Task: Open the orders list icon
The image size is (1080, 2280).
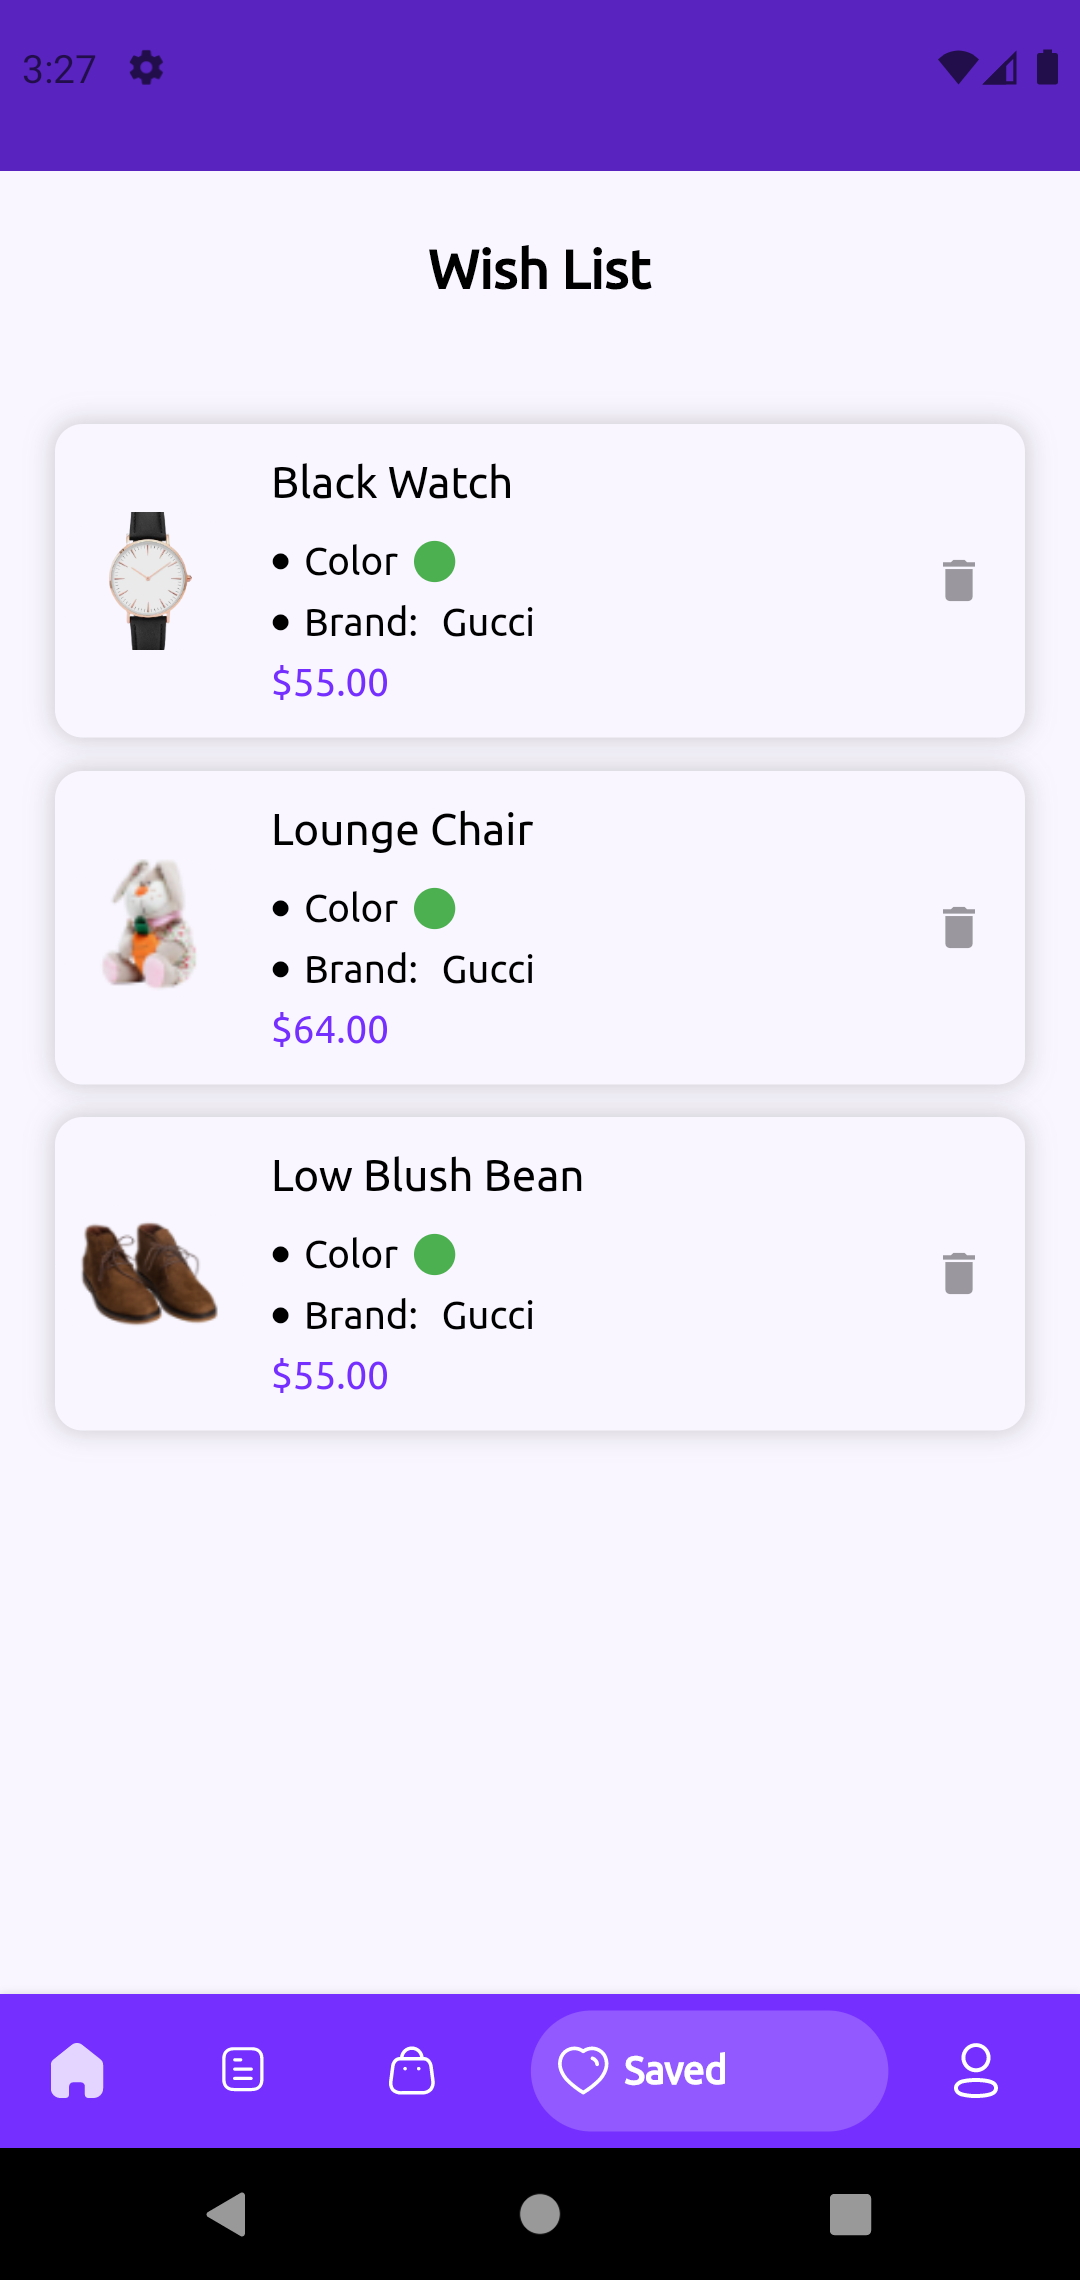Action: point(243,2070)
